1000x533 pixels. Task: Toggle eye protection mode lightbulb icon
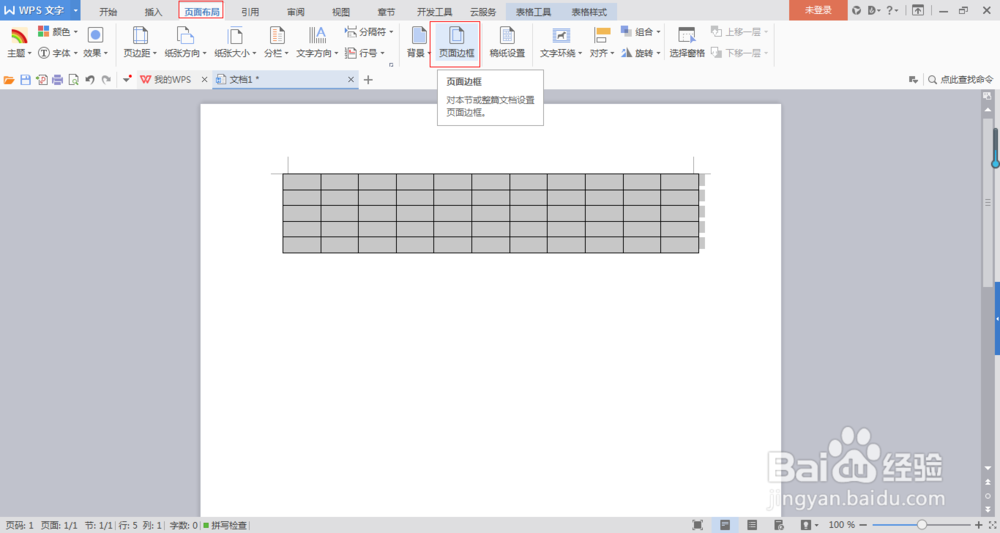[x=805, y=525]
